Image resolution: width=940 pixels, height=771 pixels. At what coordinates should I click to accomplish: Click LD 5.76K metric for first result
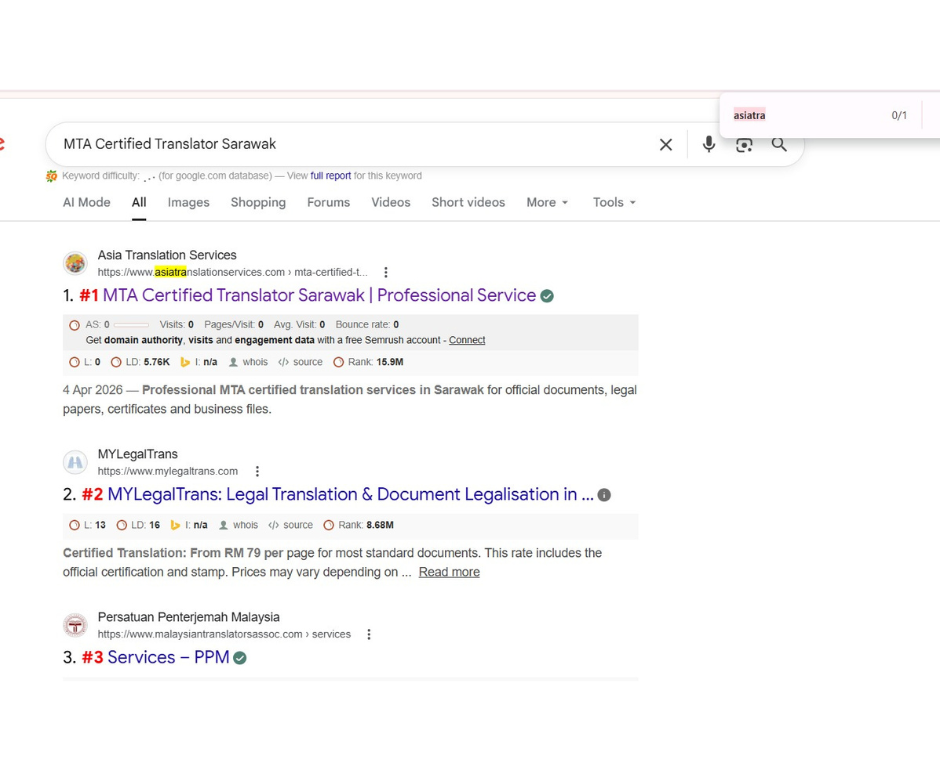(140, 362)
